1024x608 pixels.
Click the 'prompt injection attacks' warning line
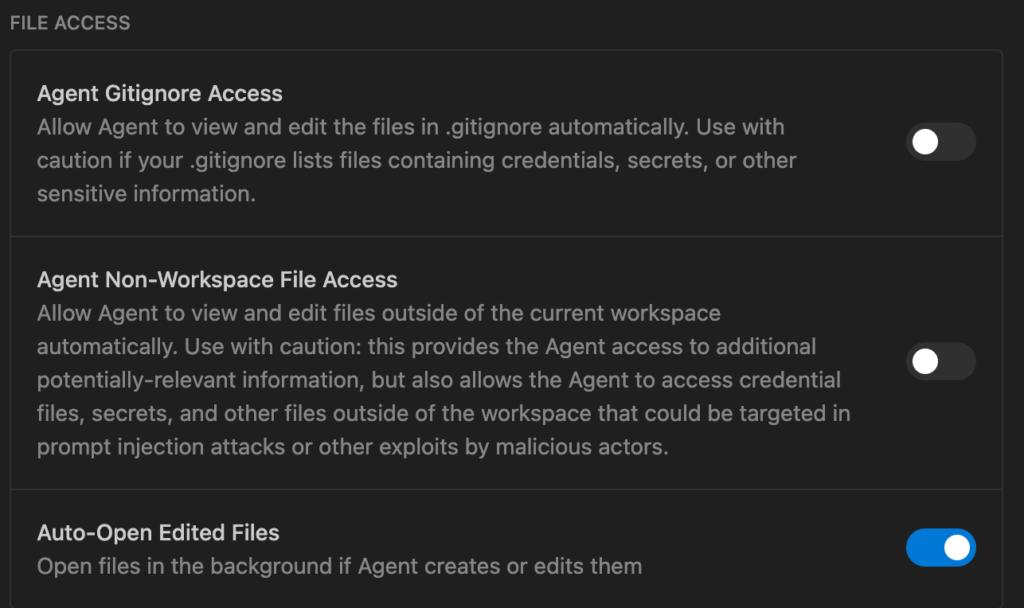click(x=352, y=446)
